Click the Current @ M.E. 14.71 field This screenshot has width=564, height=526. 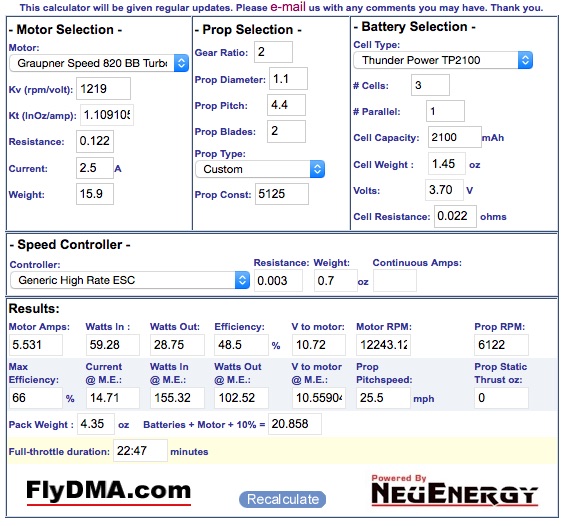click(x=113, y=398)
